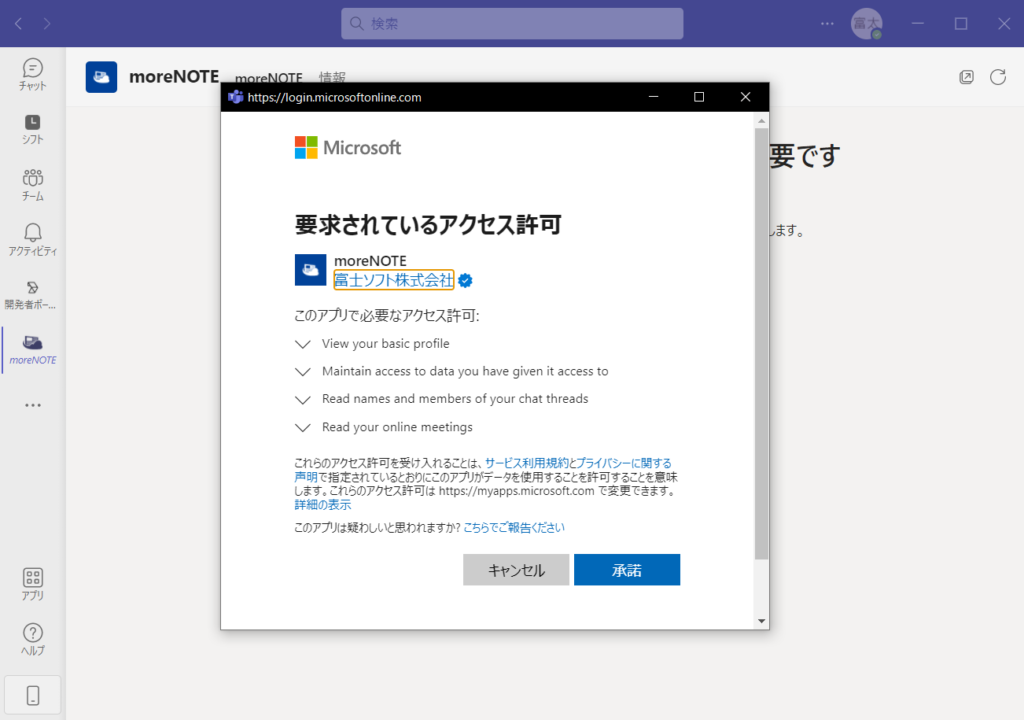1024x720 pixels.
Task: Open settings and more ellipsis in the title bar
Action: point(827,24)
